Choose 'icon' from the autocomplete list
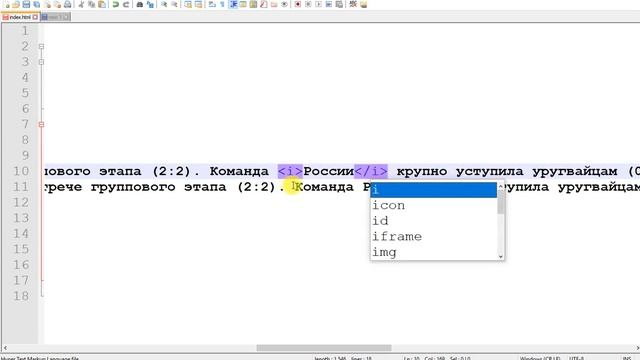This screenshot has height=360, width=640. pos(433,205)
